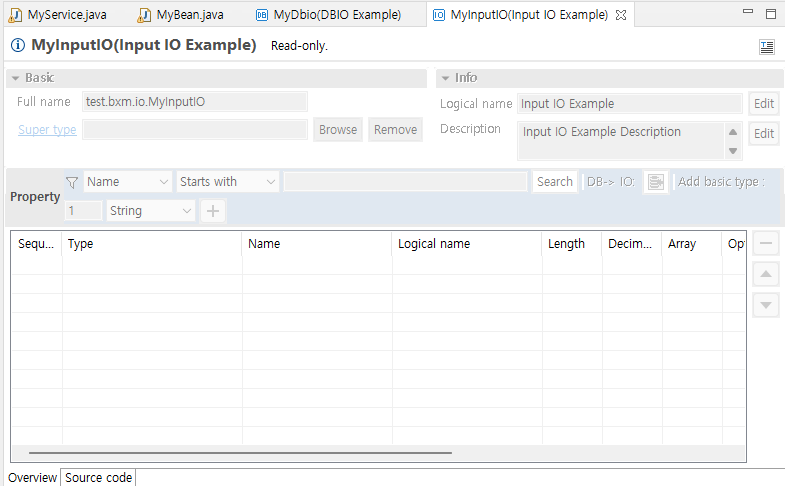Collapse the Info section
This screenshot has width=785, height=486.
[x=445, y=78]
